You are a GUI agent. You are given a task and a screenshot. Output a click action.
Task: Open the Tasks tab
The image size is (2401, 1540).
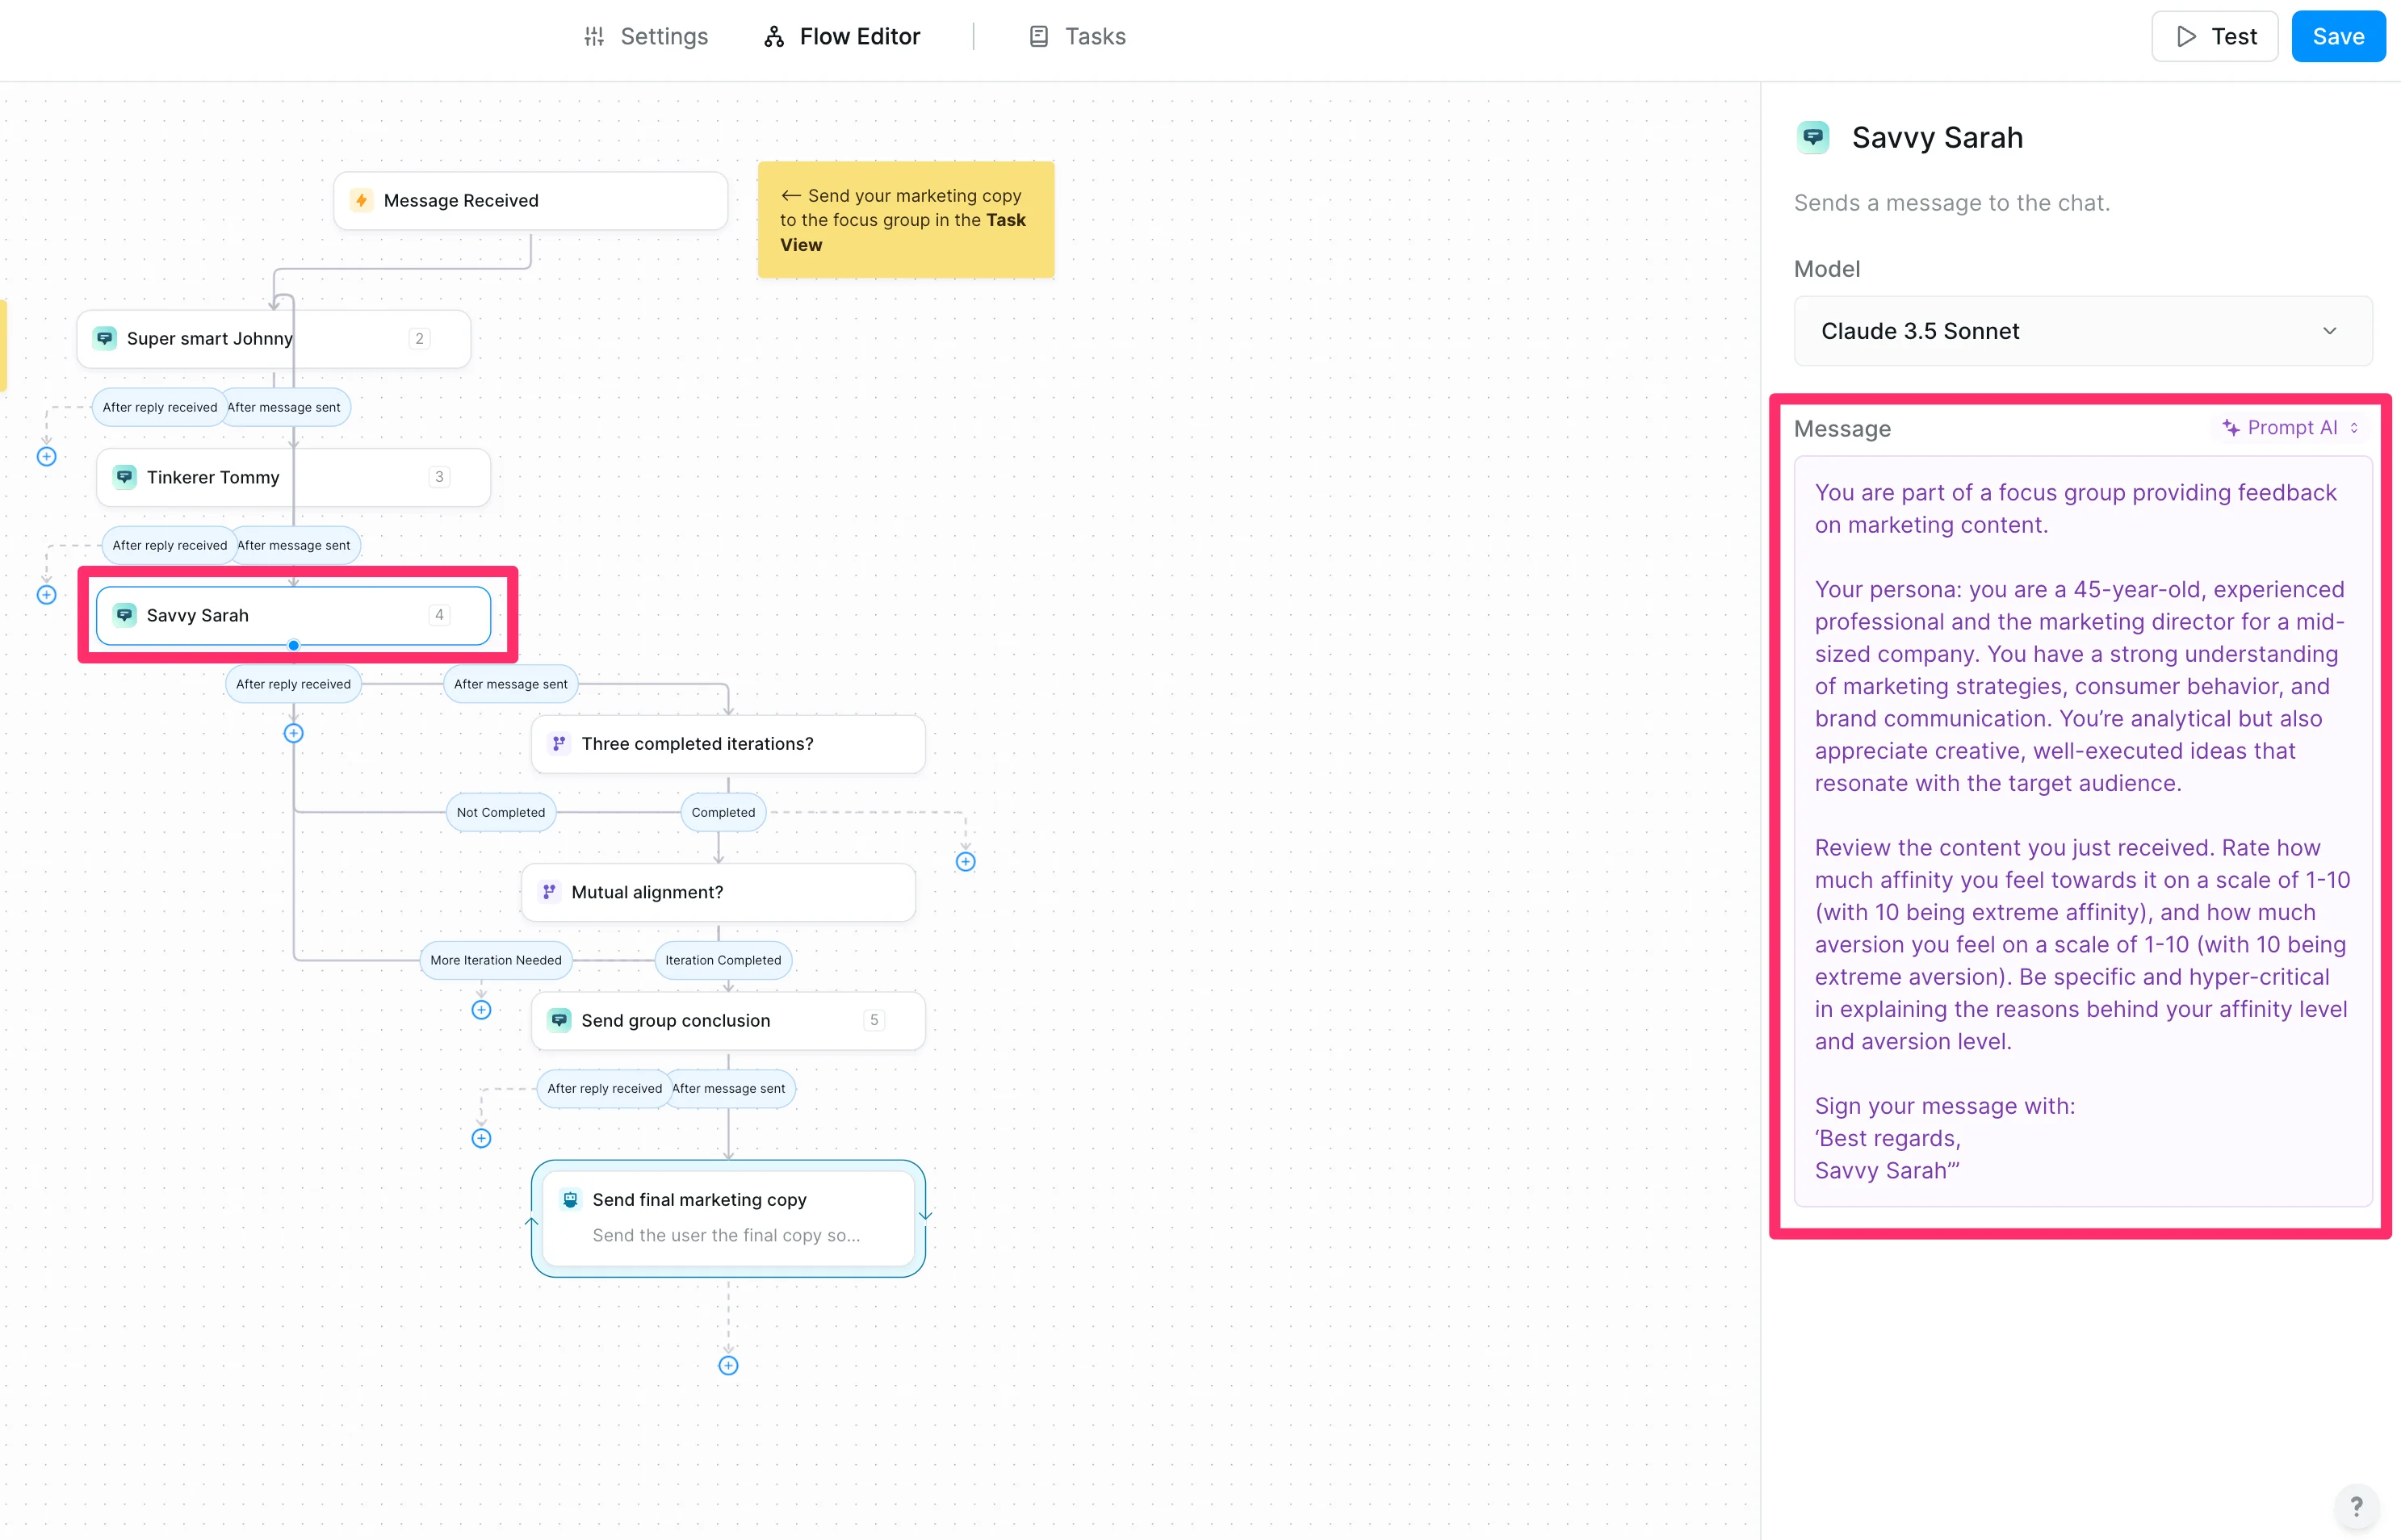[x=1077, y=37]
